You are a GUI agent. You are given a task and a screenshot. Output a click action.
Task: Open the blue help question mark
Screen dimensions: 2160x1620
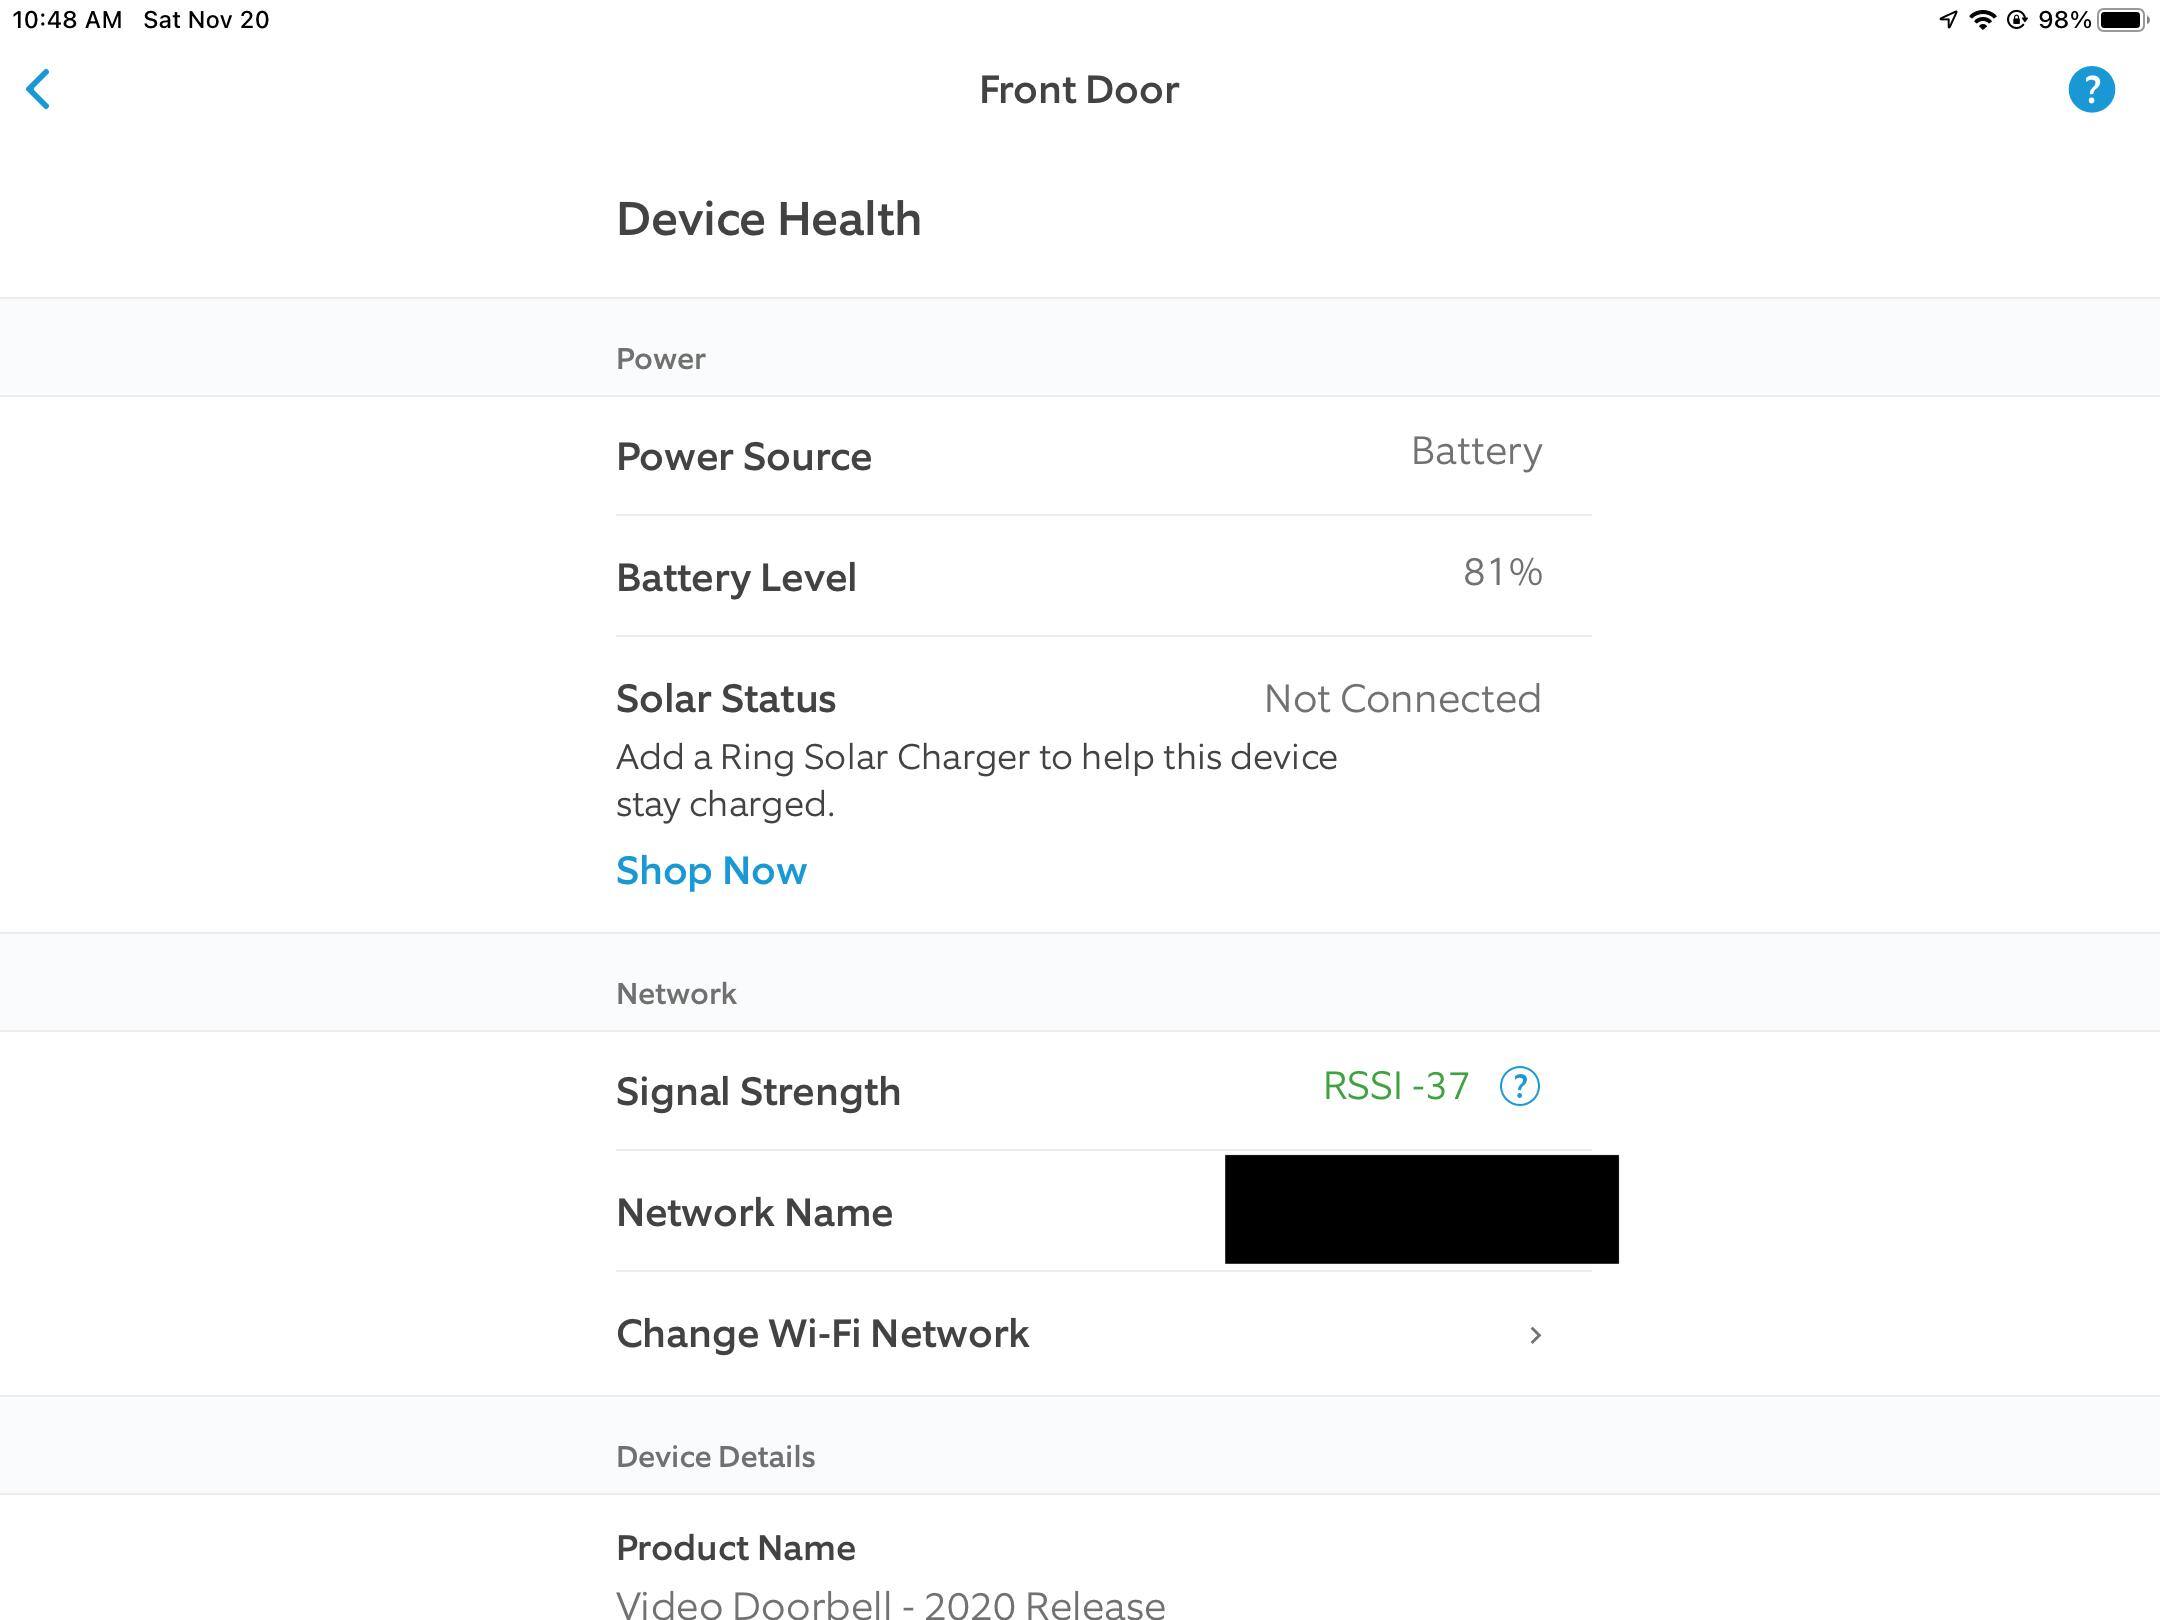point(2091,90)
